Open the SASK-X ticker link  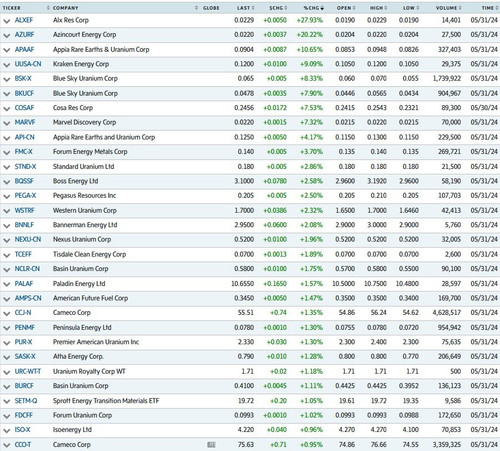(25, 357)
